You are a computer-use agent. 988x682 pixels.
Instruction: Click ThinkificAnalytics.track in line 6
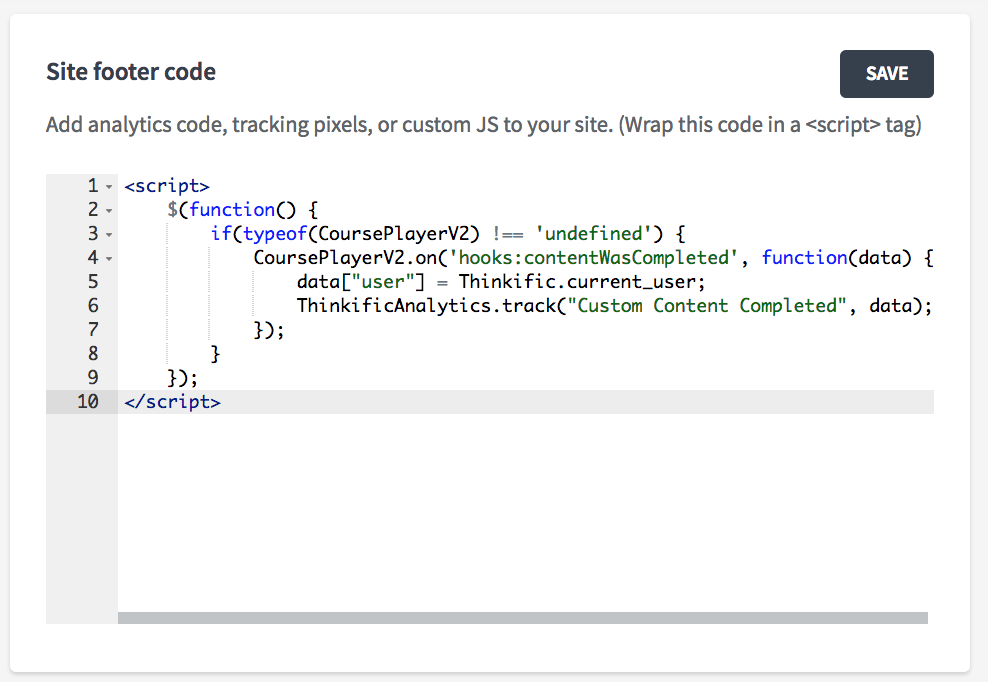tap(426, 306)
